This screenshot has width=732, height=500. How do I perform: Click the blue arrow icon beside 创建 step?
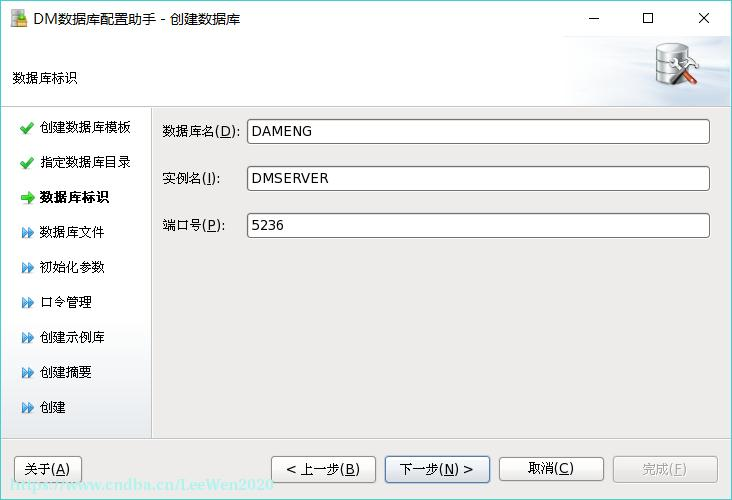(28, 408)
